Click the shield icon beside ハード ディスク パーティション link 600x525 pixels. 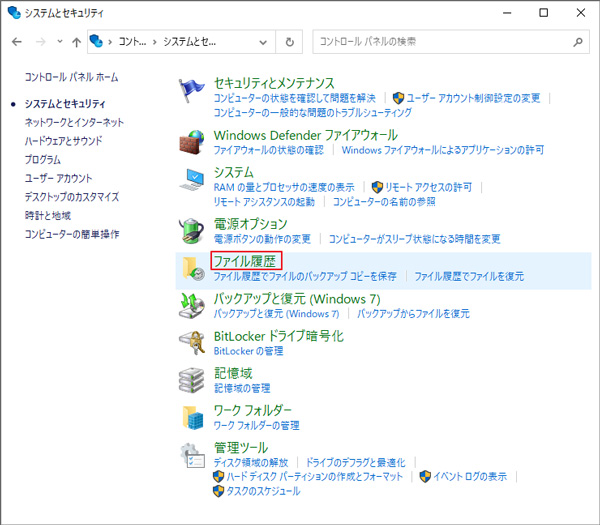coord(218,476)
